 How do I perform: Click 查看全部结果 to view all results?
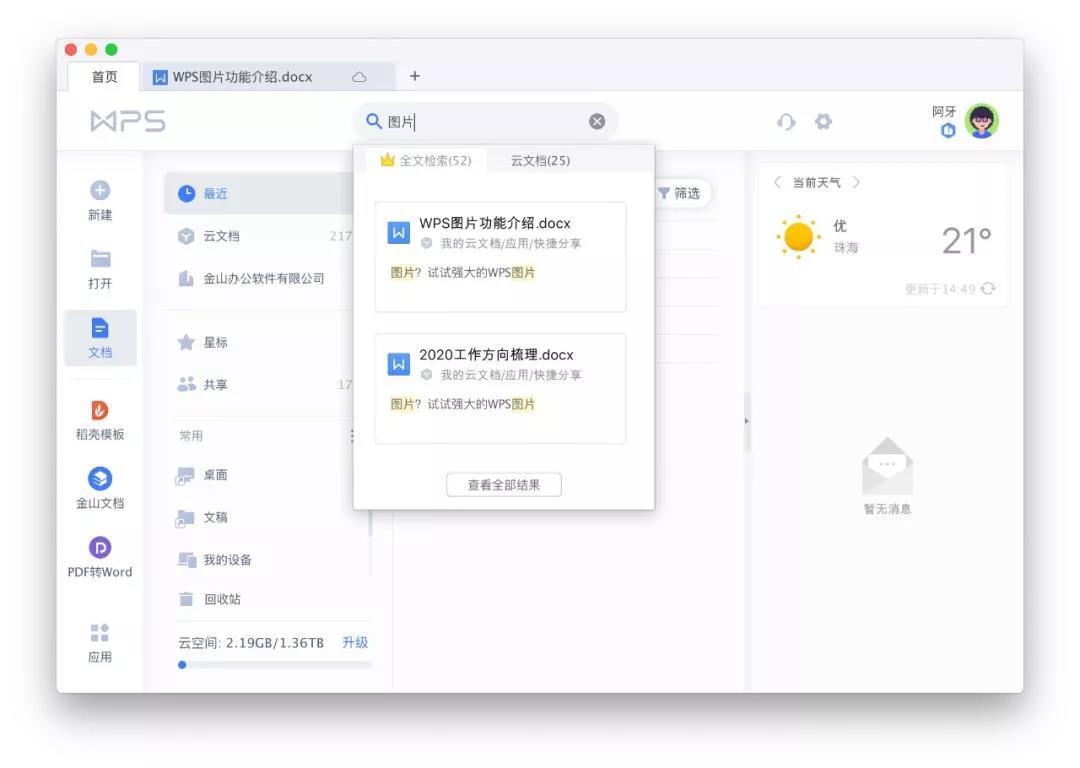point(503,484)
